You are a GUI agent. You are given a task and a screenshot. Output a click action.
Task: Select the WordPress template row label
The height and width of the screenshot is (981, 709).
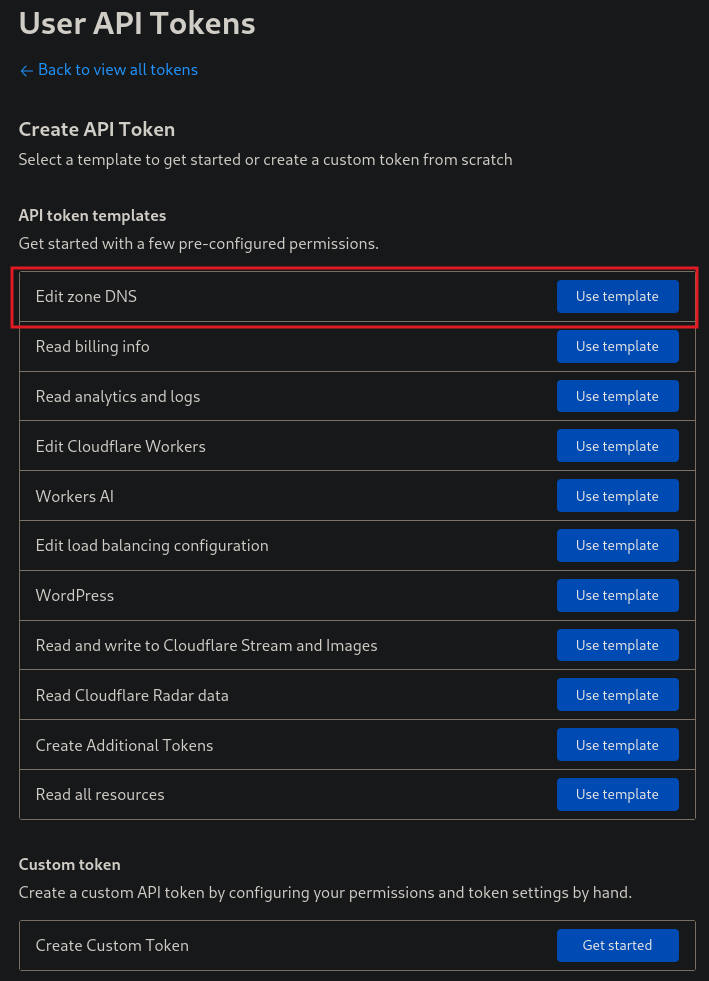click(x=74, y=596)
